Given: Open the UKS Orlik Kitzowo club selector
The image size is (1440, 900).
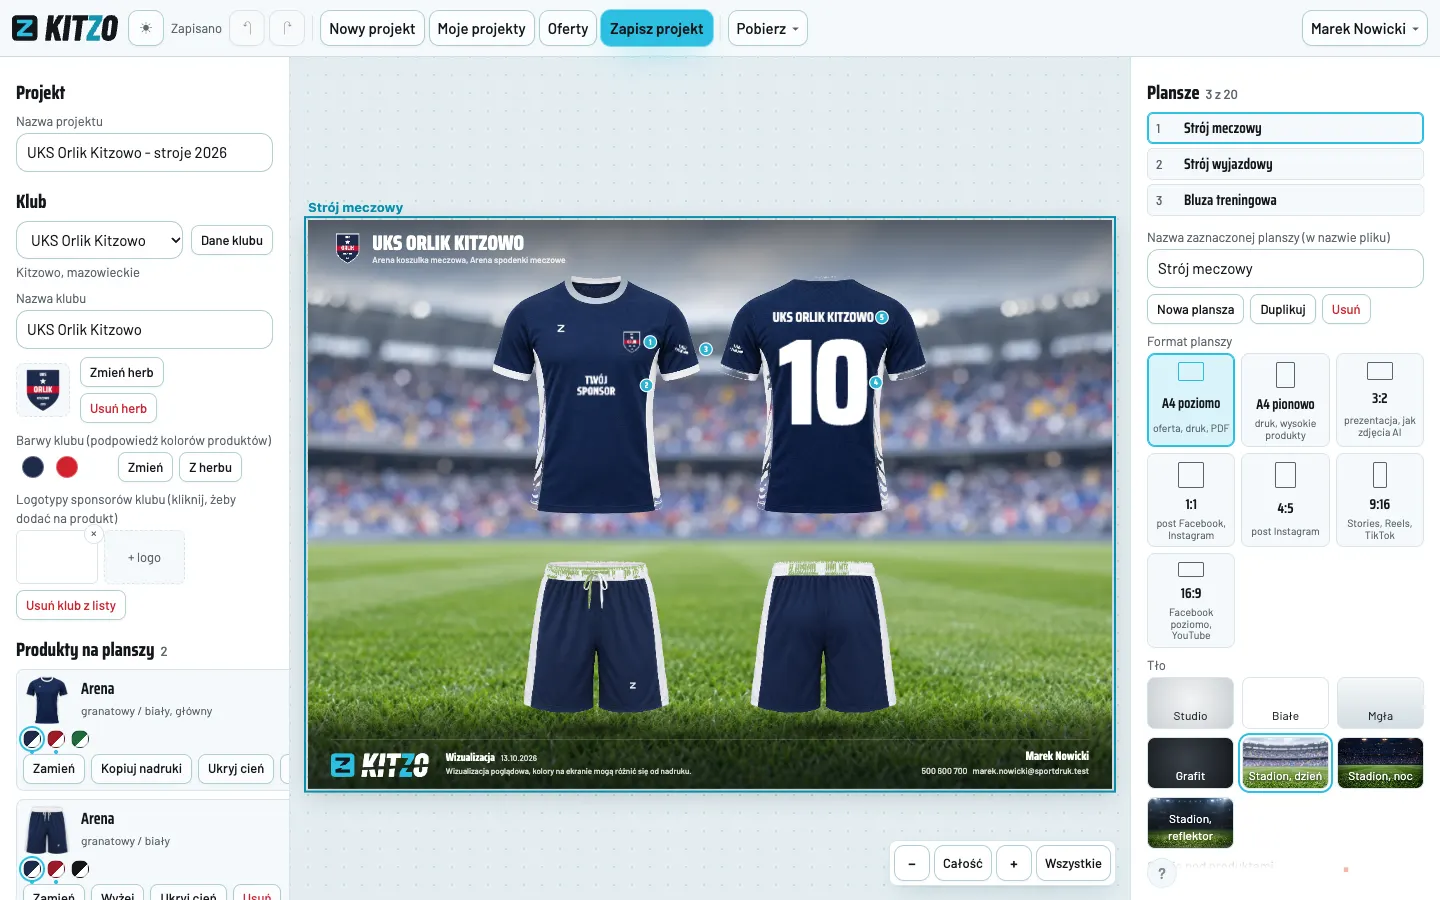Looking at the screenshot, I should 99,240.
